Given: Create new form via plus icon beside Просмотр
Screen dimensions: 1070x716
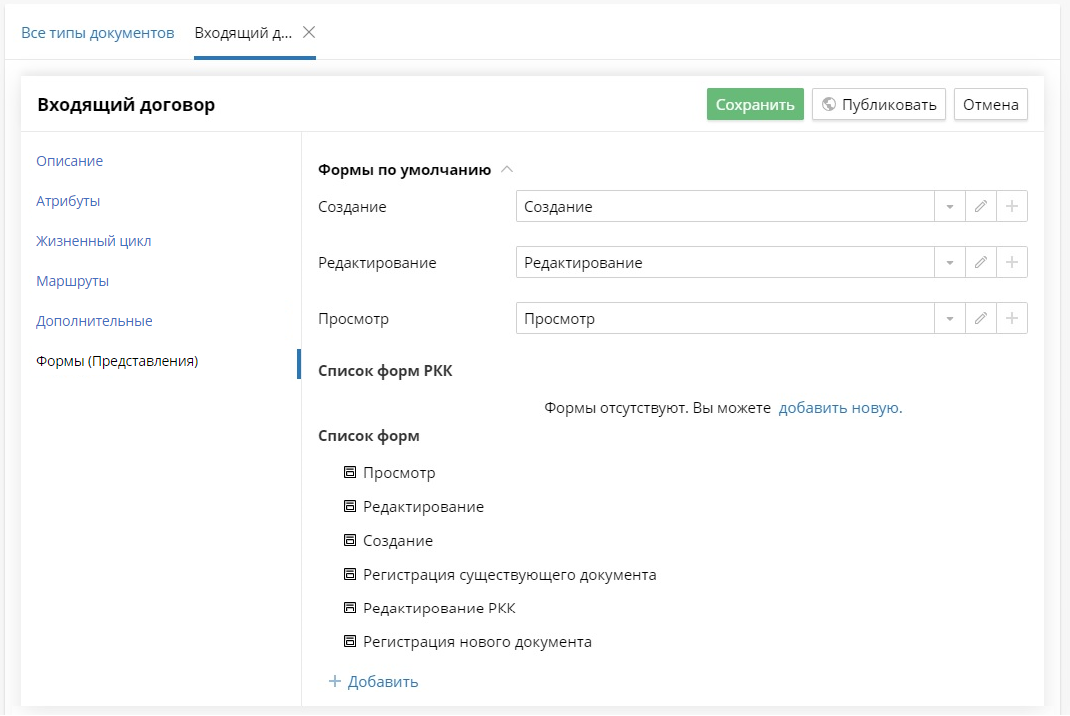Looking at the screenshot, I should pos(1012,318).
